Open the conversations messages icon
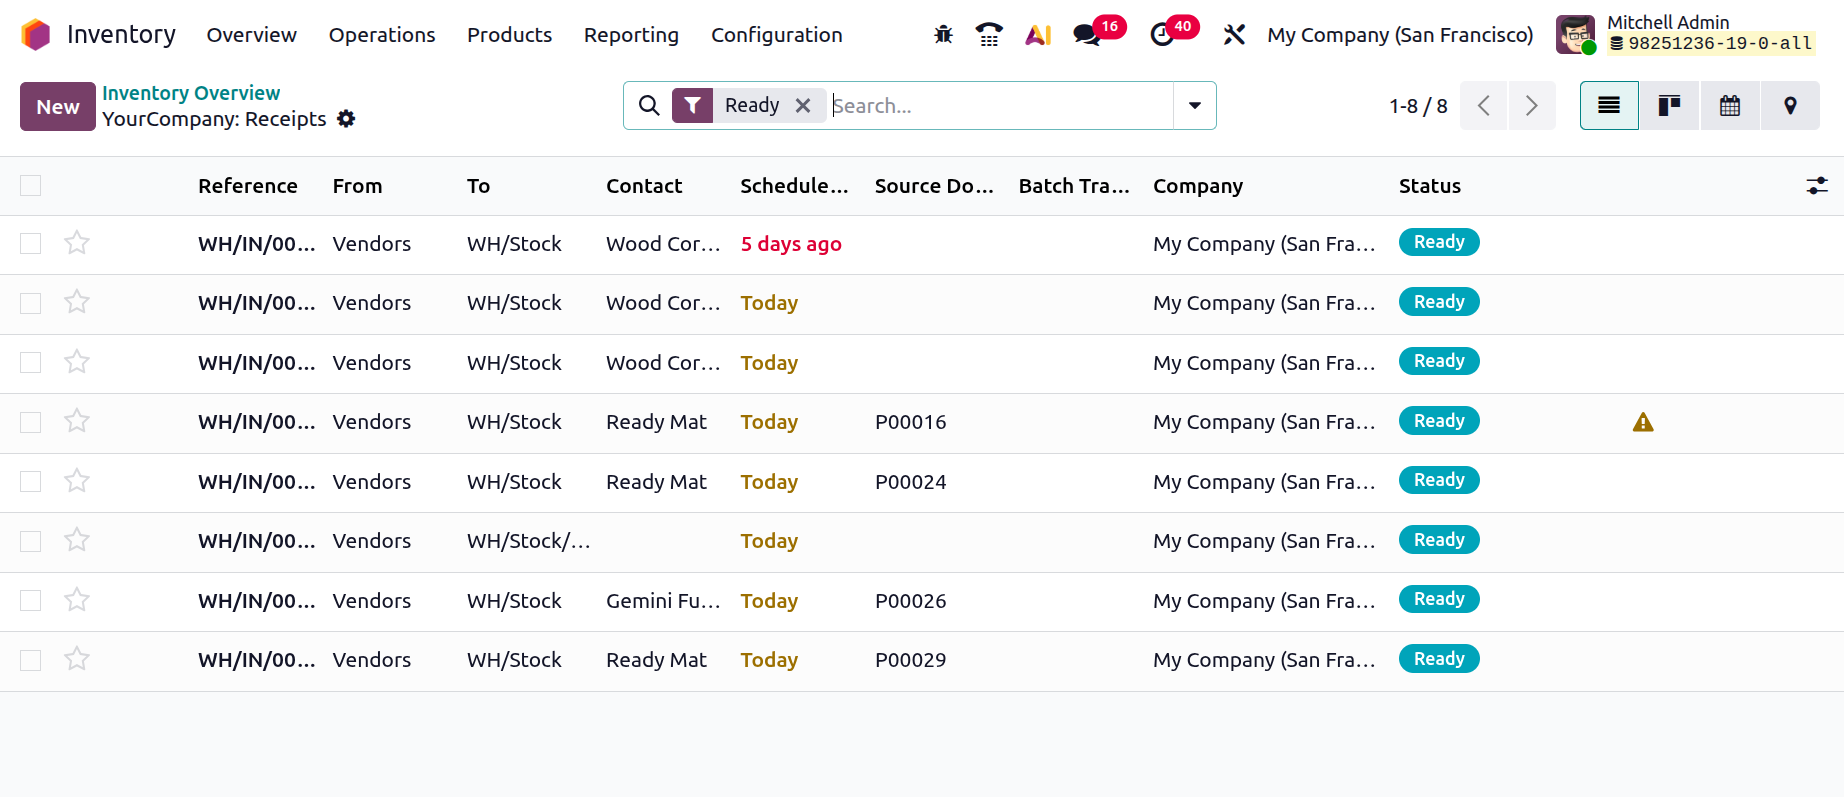The height and width of the screenshot is (797, 1844). pos(1087,35)
